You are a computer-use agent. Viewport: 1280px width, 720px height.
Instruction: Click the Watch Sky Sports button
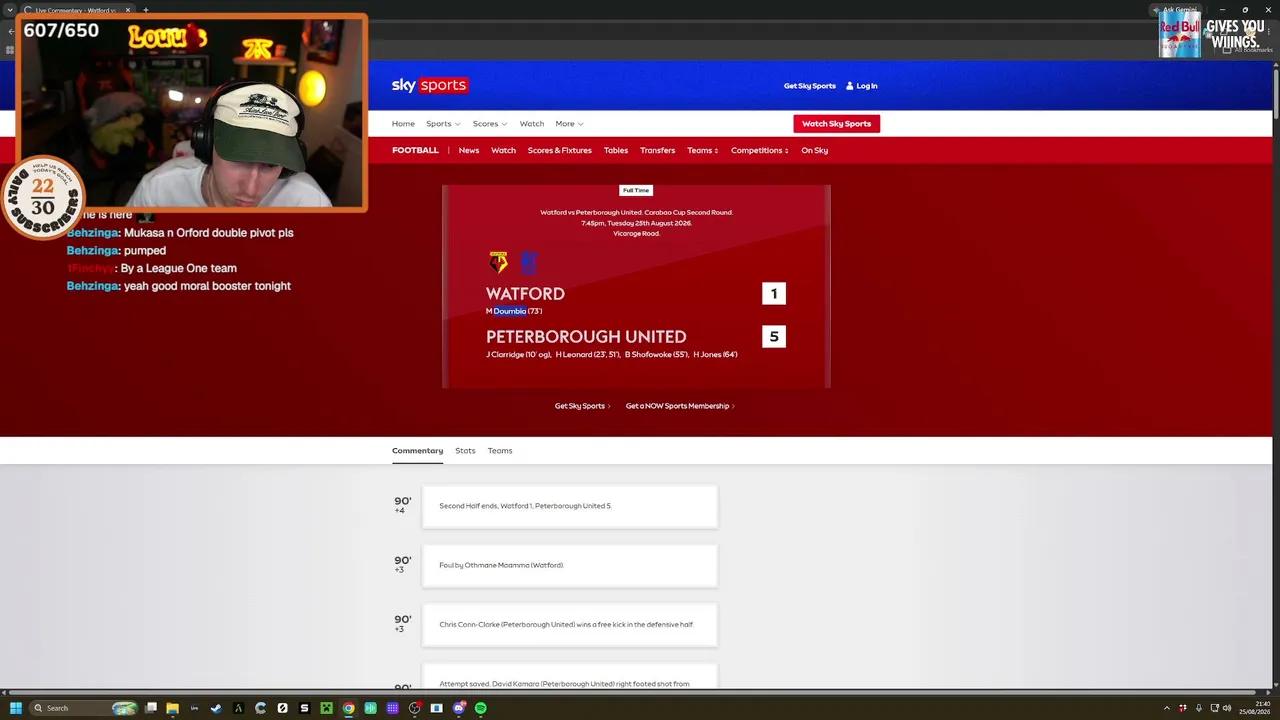(836, 124)
